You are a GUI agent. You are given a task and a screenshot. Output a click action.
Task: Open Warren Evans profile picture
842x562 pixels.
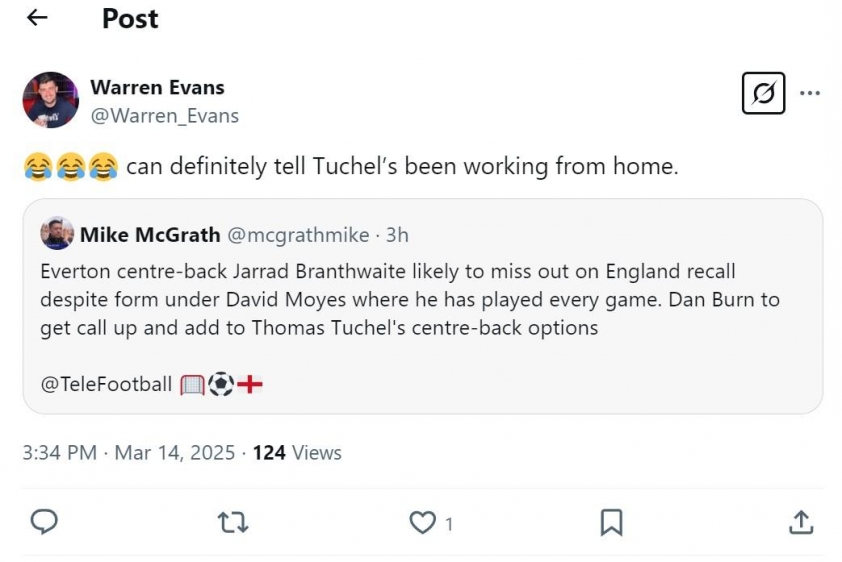point(50,100)
